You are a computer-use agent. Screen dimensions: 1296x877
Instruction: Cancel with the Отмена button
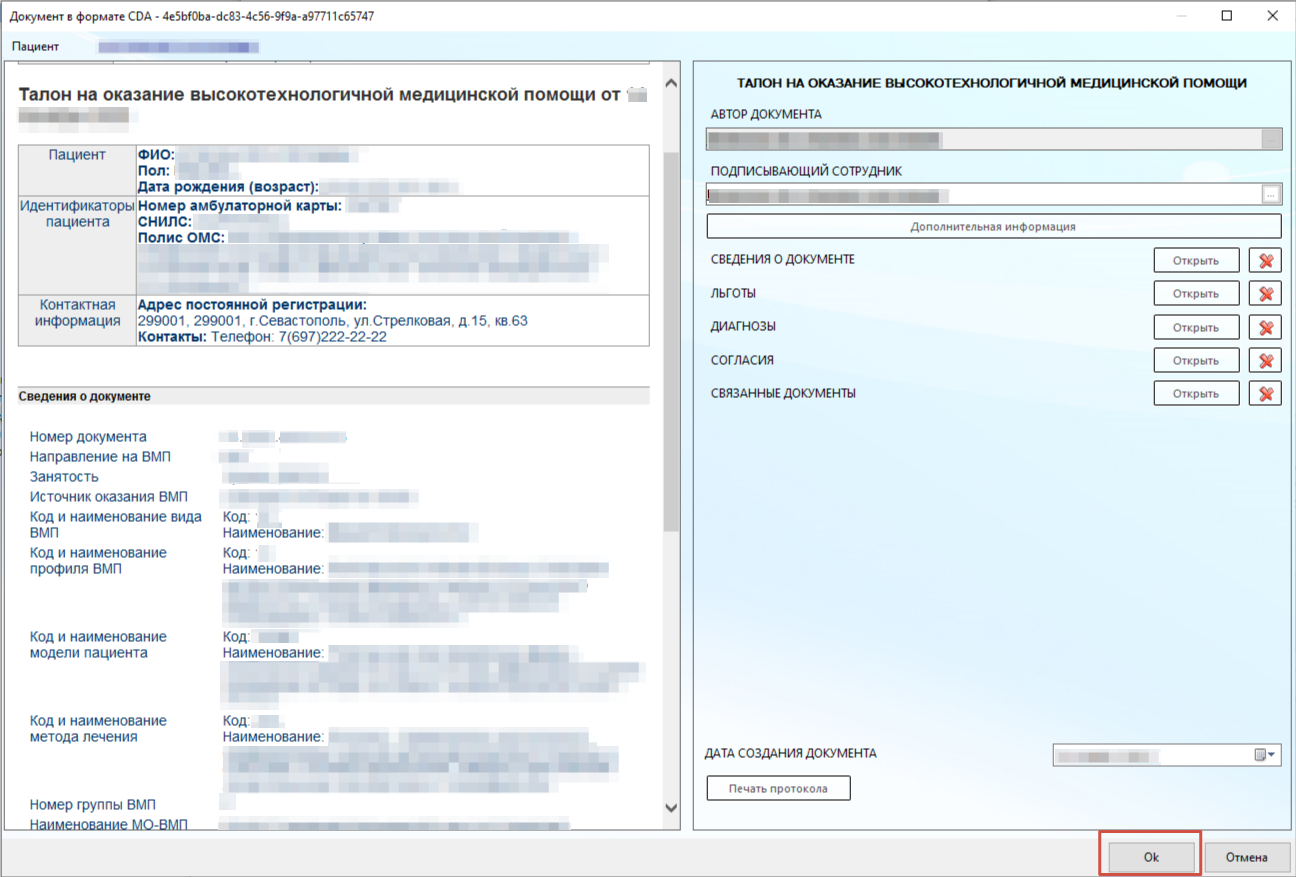coord(1245,857)
